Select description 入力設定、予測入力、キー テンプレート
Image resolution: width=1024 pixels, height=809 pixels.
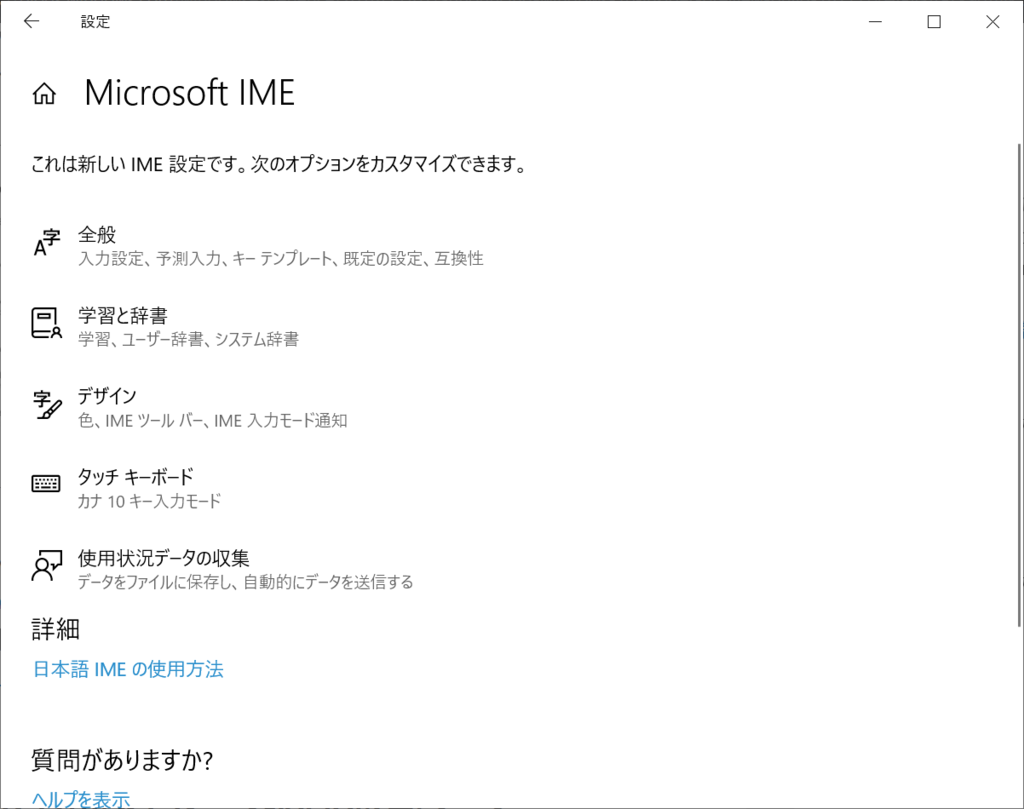click(x=281, y=259)
